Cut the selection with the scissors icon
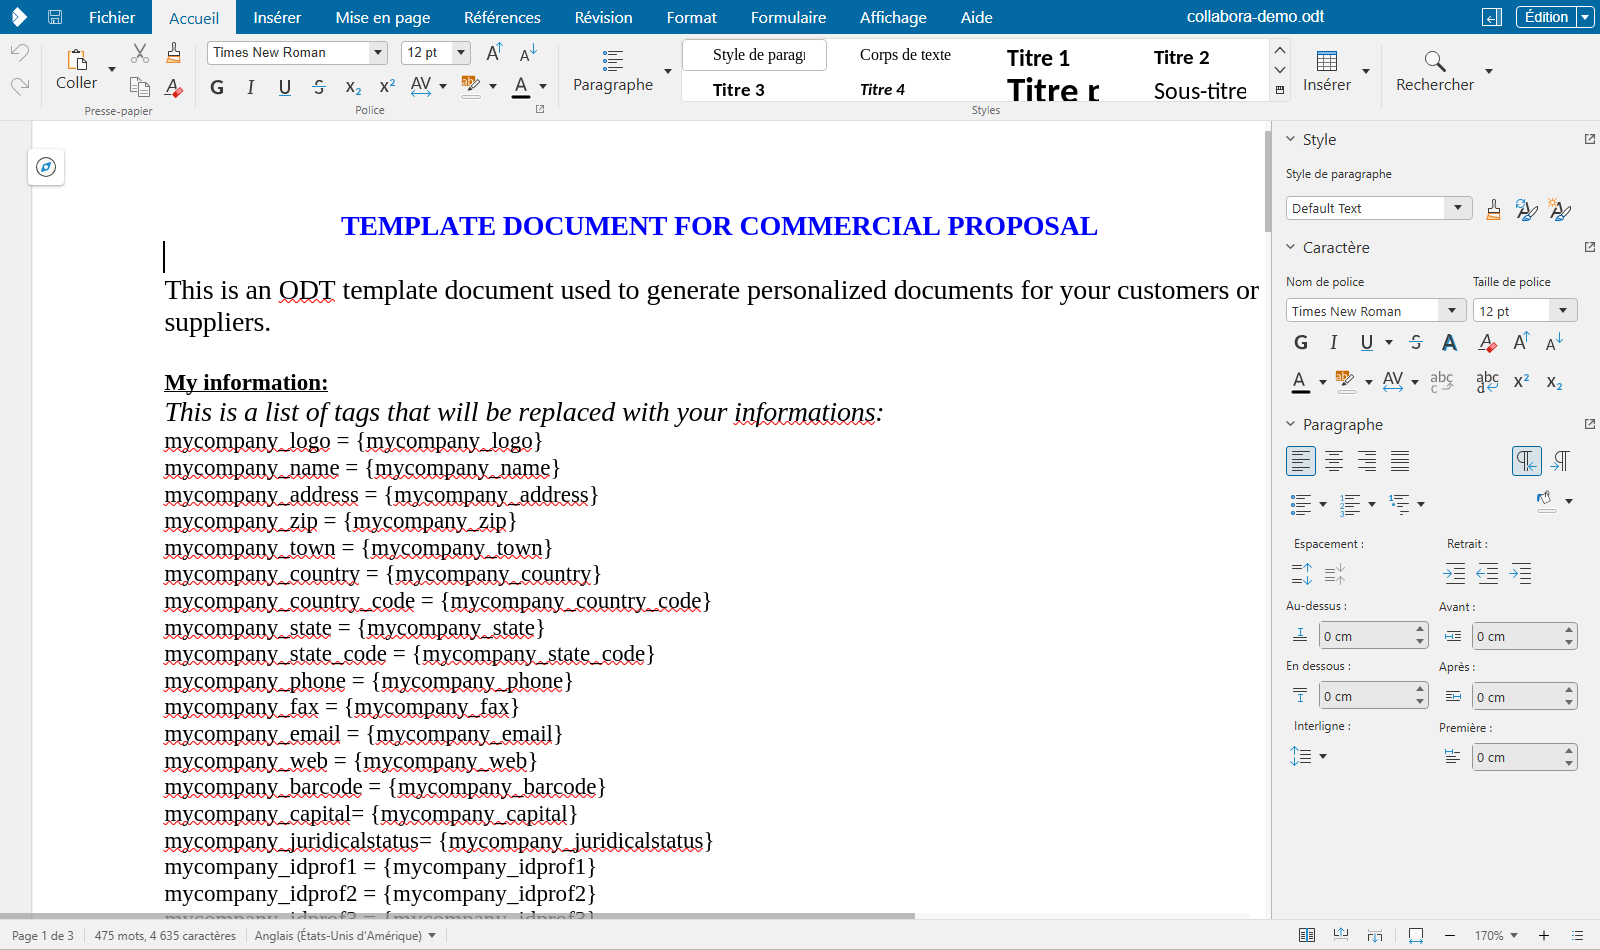The height and width of the screenshot is (950, 1600). click(x=140, y=53)
